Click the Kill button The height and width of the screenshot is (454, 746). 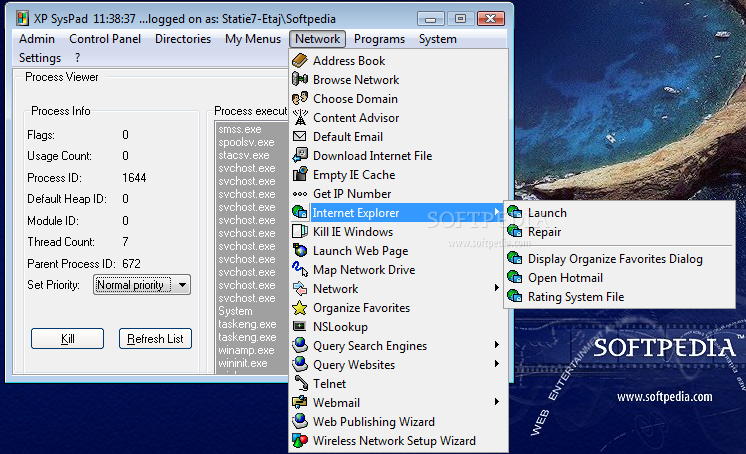68,338
